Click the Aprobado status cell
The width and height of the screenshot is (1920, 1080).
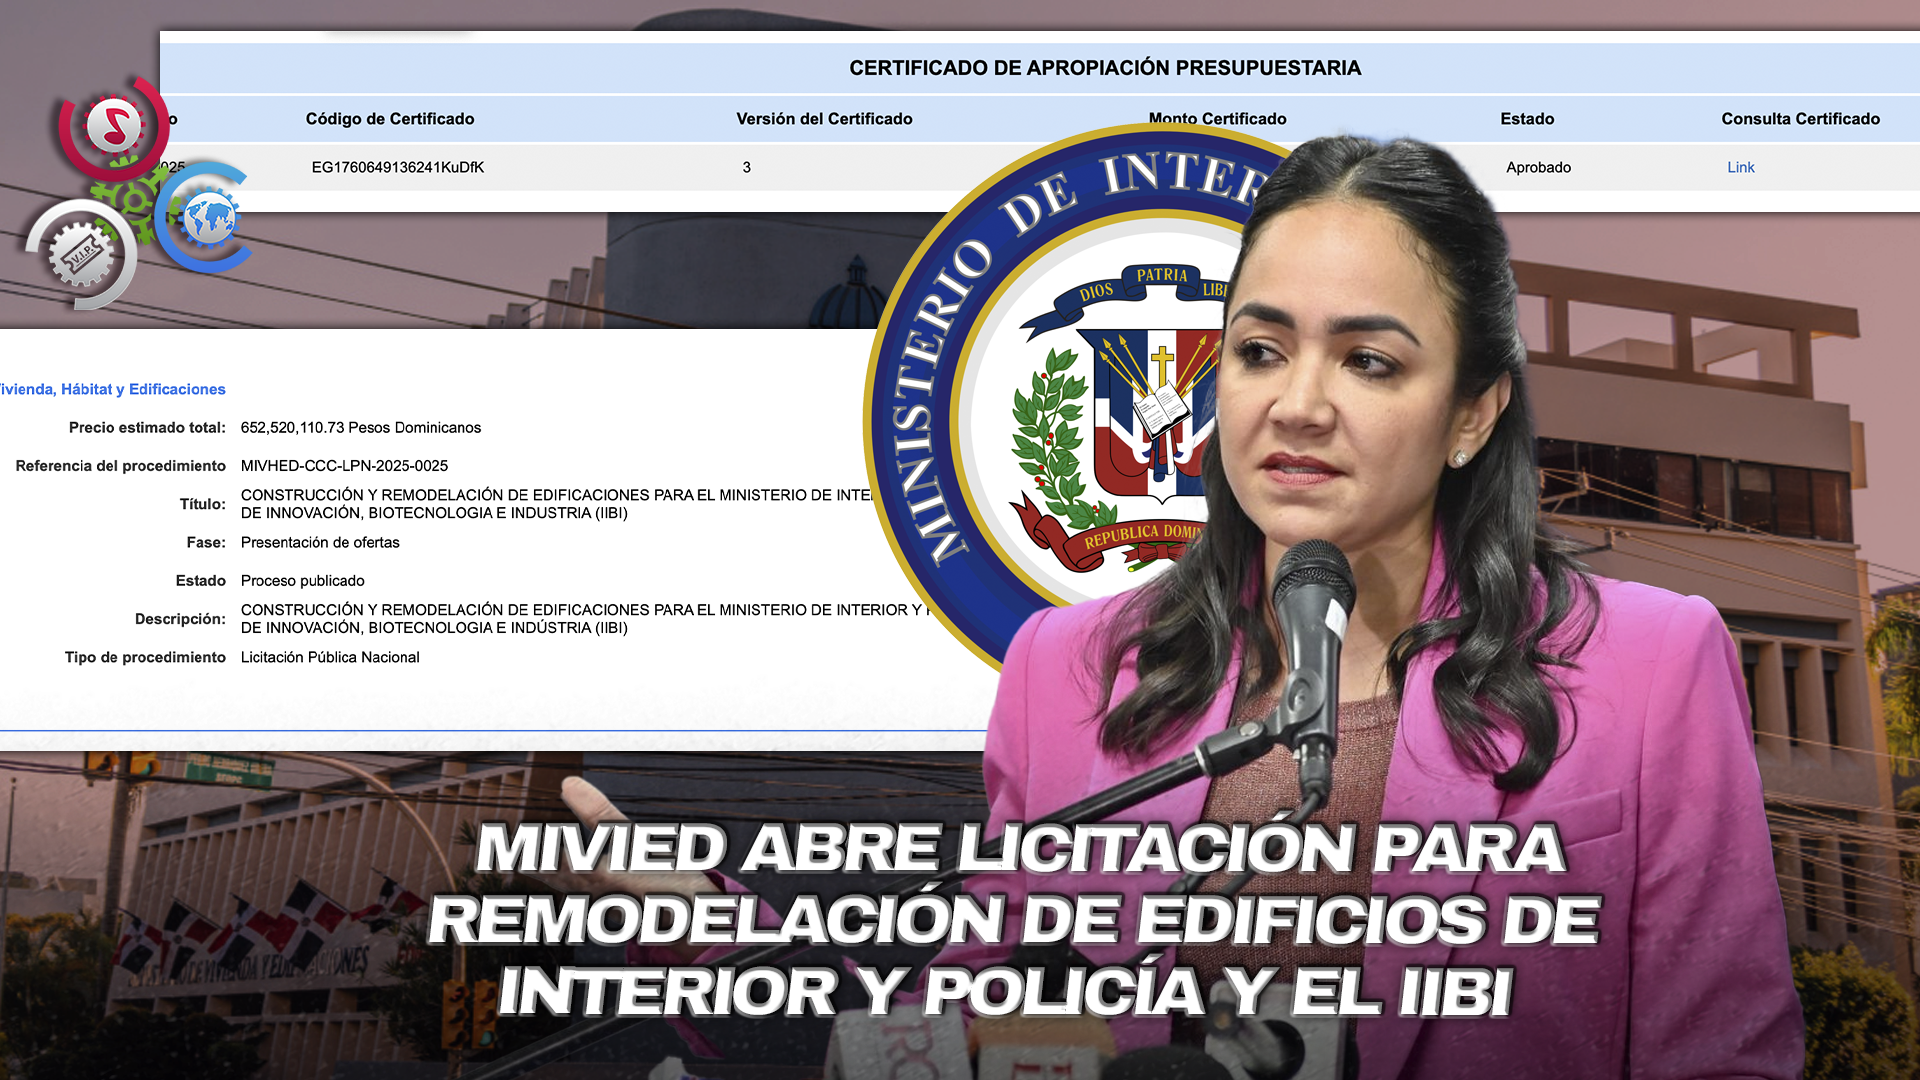pos(1538,167)
